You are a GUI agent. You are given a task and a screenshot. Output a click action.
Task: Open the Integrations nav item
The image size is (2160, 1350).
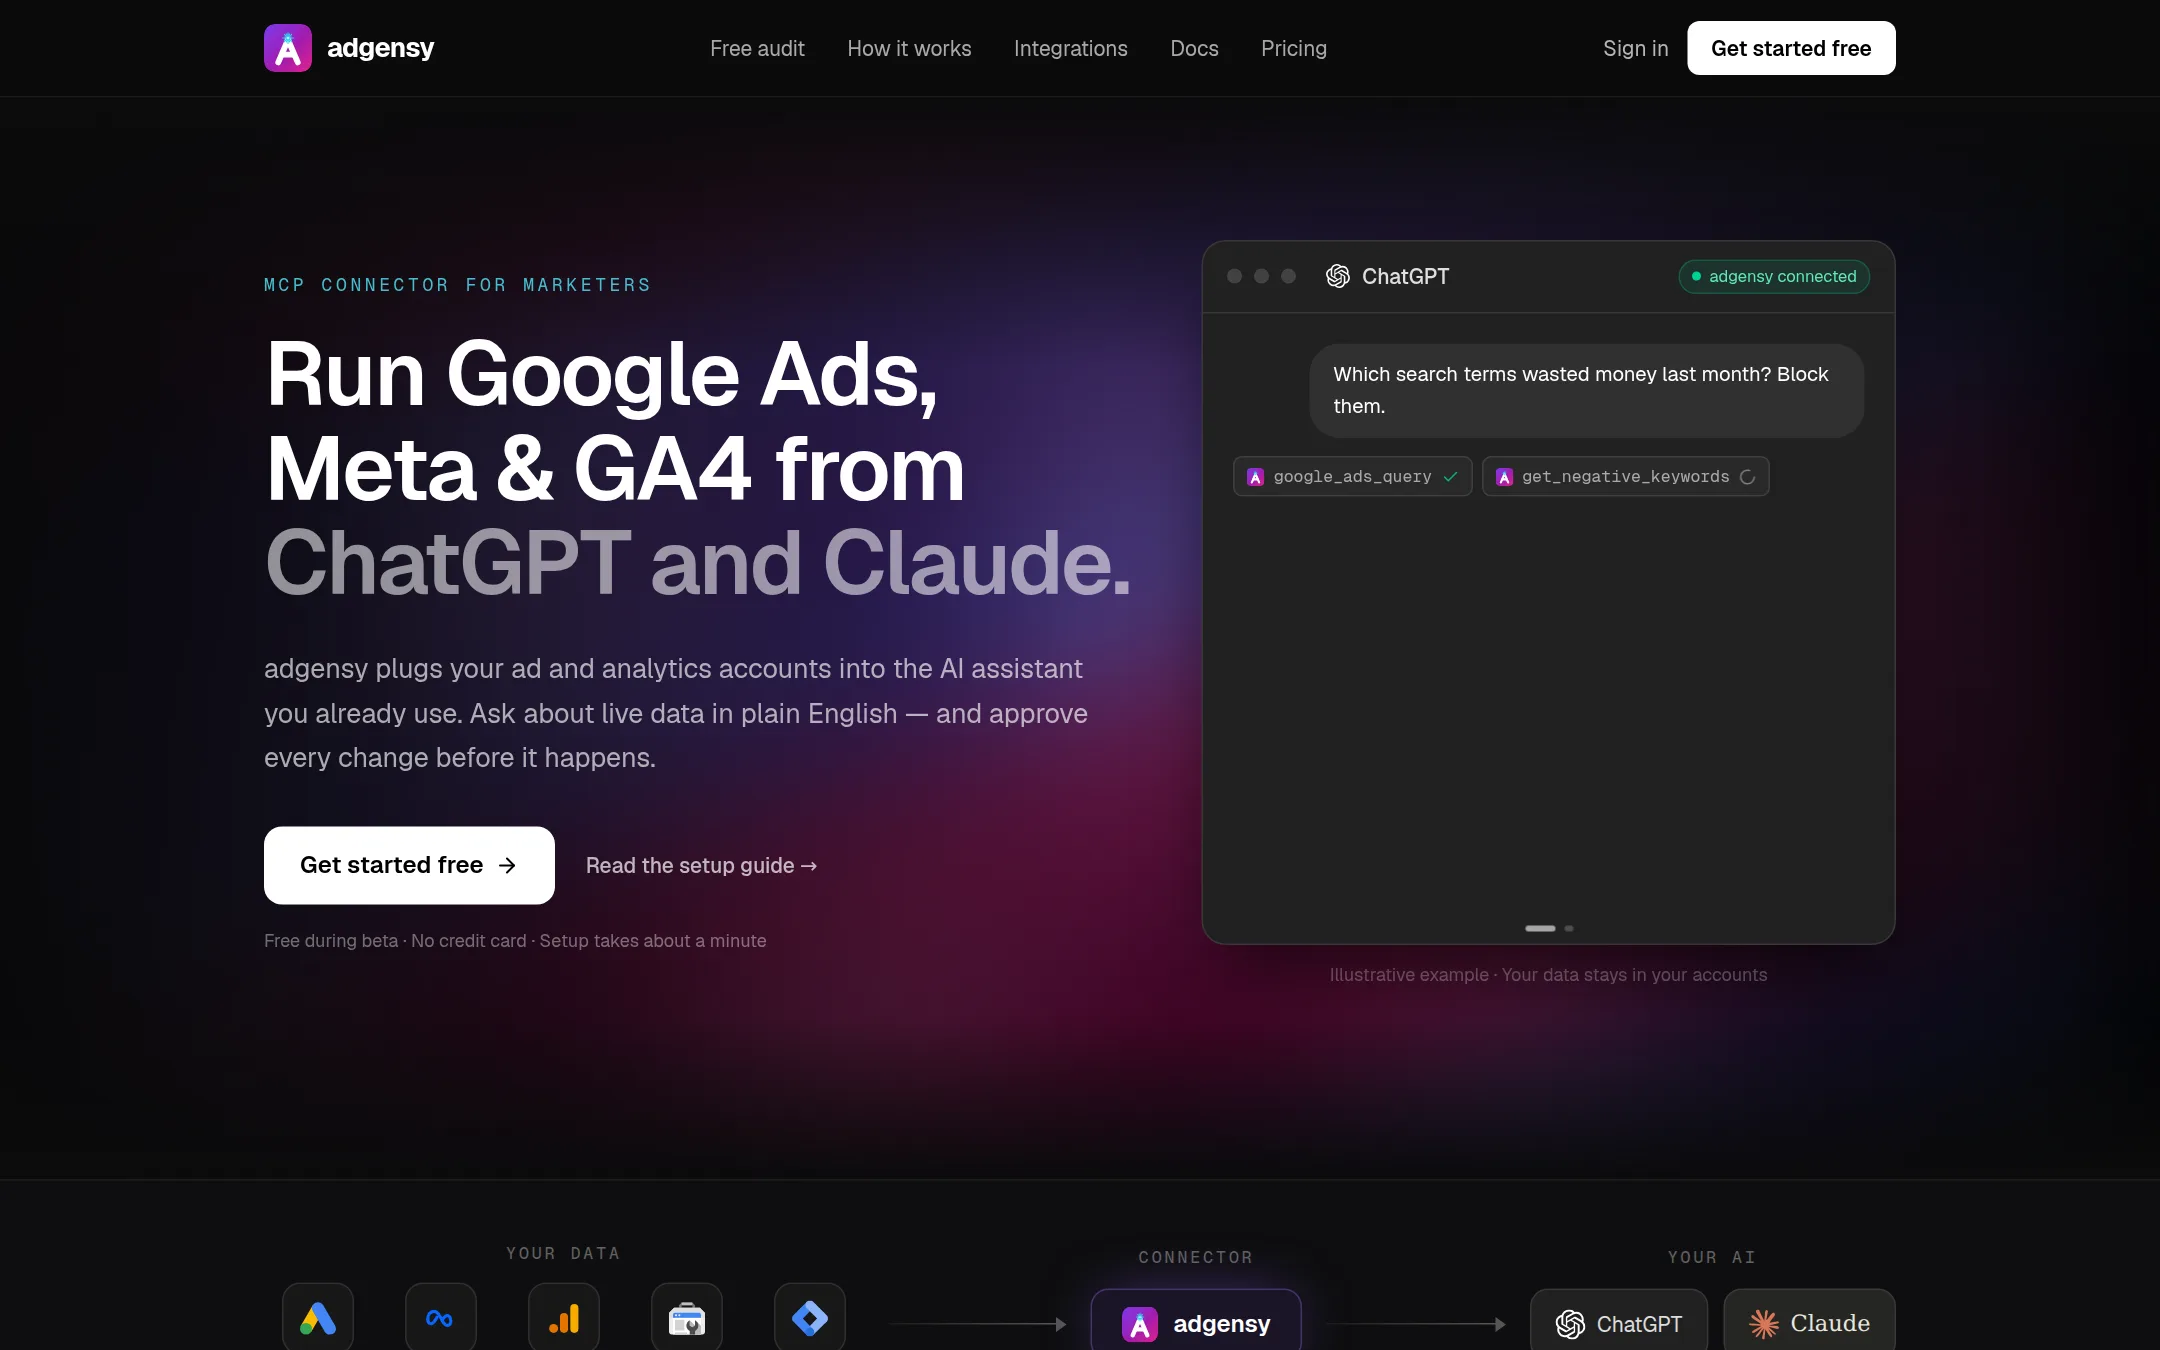click(x=1070, y=48)
